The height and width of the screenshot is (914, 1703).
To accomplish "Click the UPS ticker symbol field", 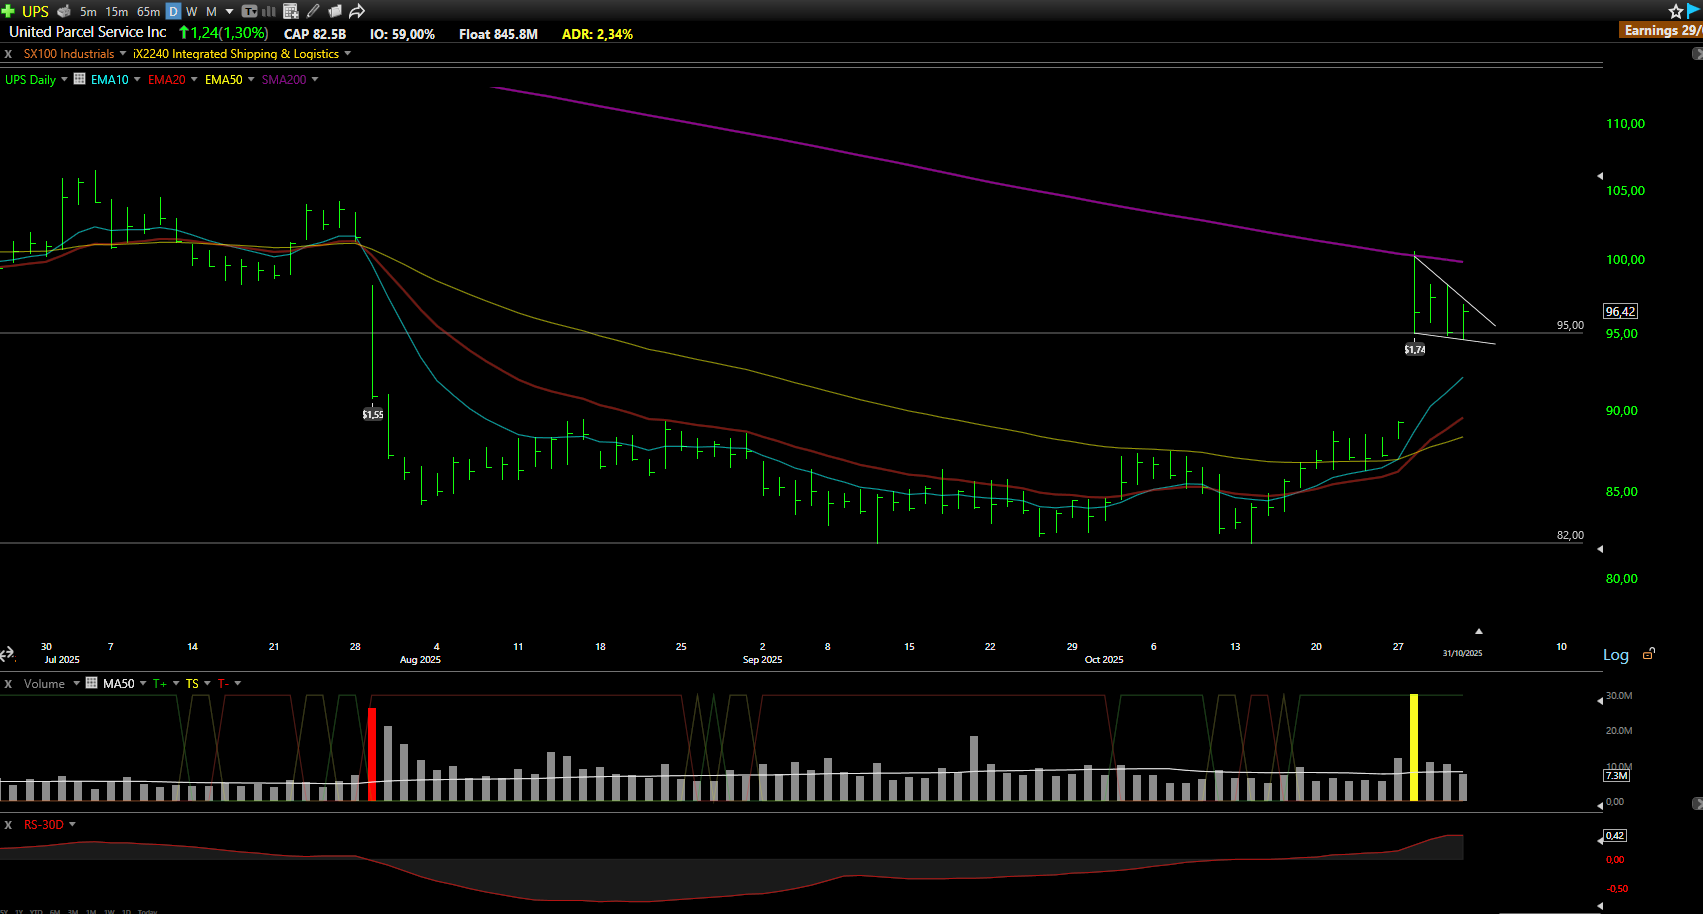I will click(x=35, y=11).
